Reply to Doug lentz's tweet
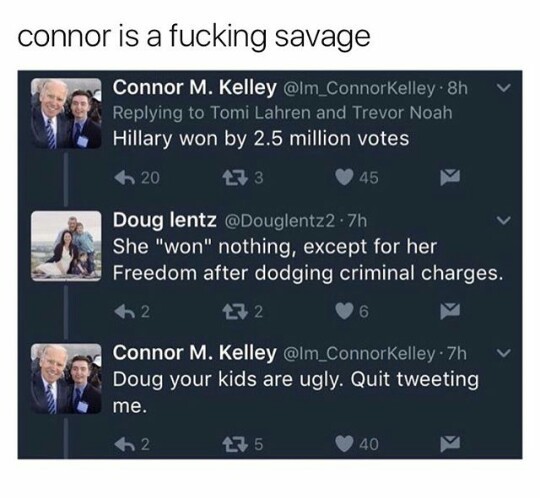Image resolution: width=540 pixels, height=498 pixels. pos(125,311)
